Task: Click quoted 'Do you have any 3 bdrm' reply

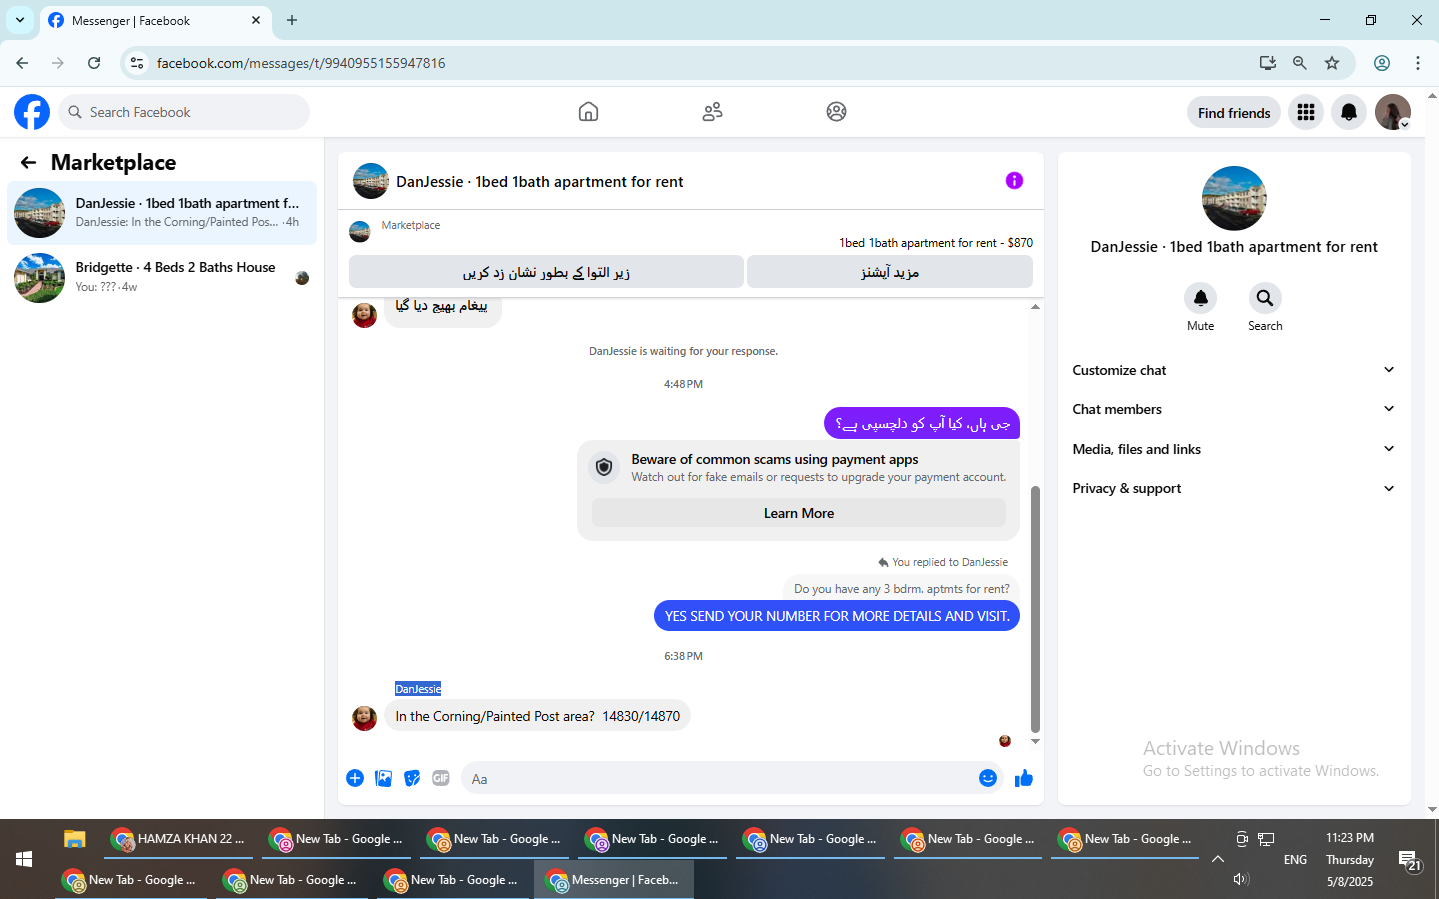Action: click(x=902, y=589)
